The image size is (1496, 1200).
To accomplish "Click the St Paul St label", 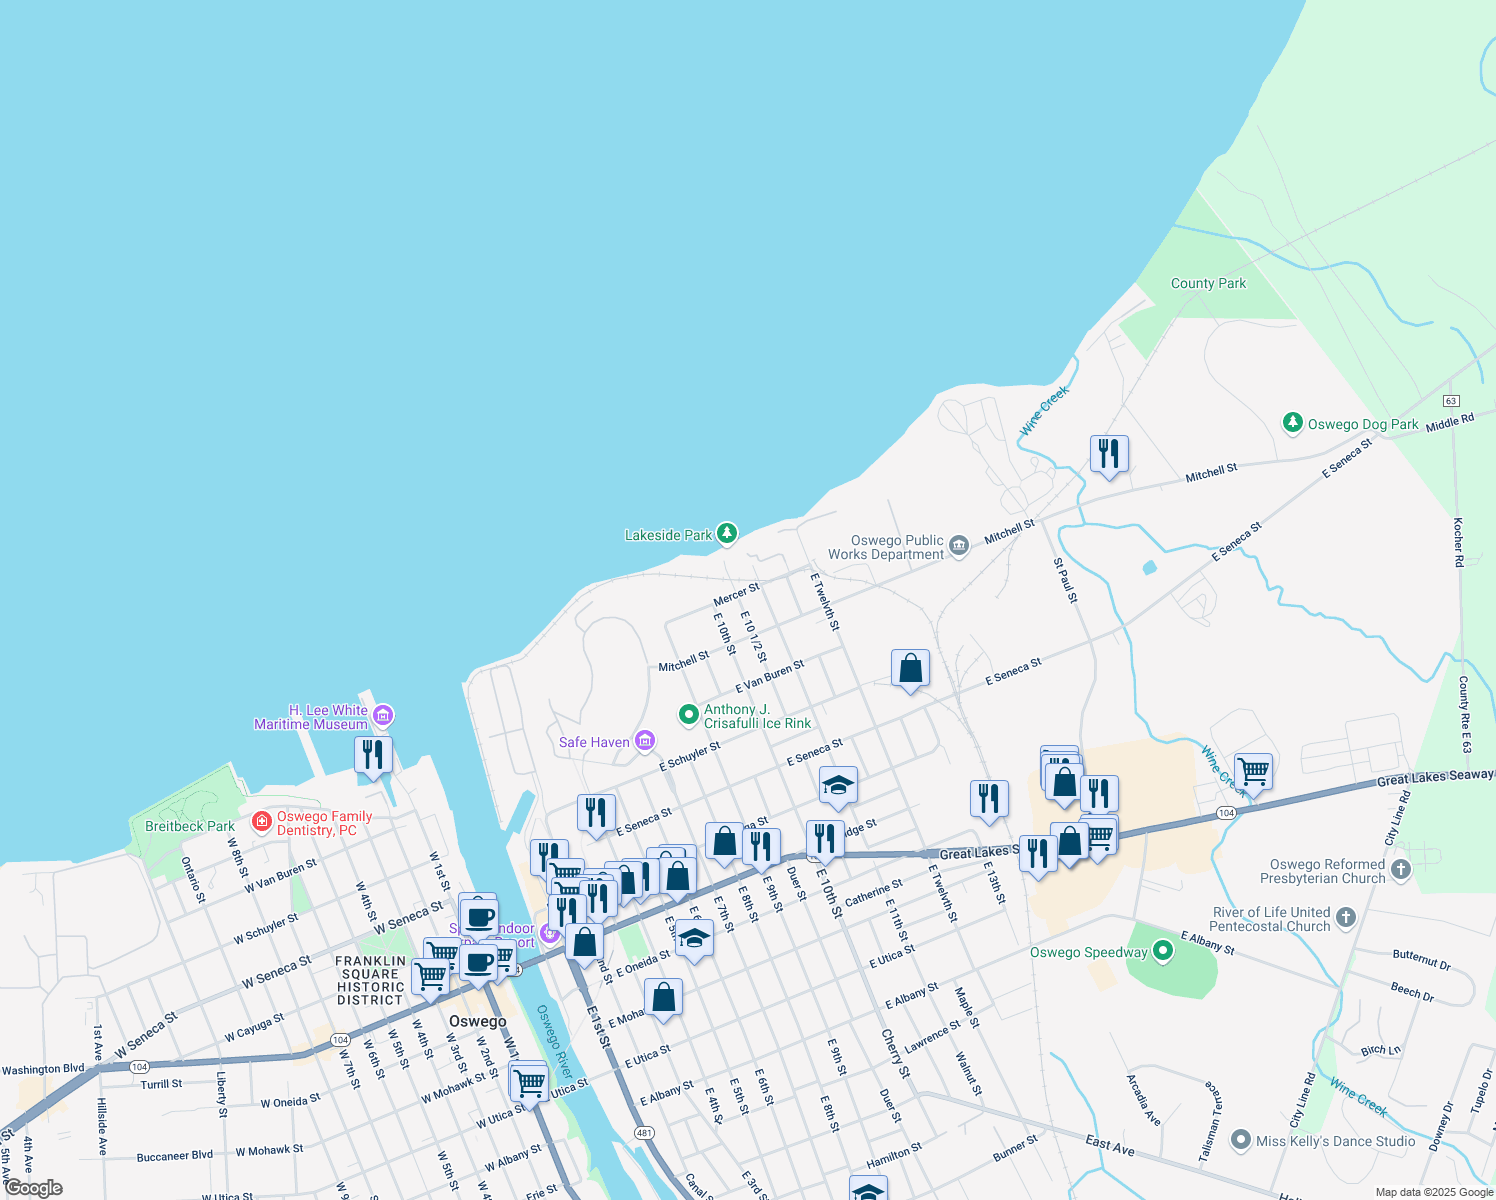I will 1066,580.
